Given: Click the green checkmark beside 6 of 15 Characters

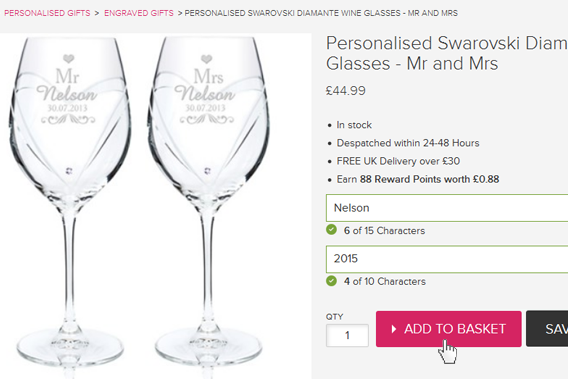Looking at the screenshot, I should pyautogui.click(x=331, y=230).
